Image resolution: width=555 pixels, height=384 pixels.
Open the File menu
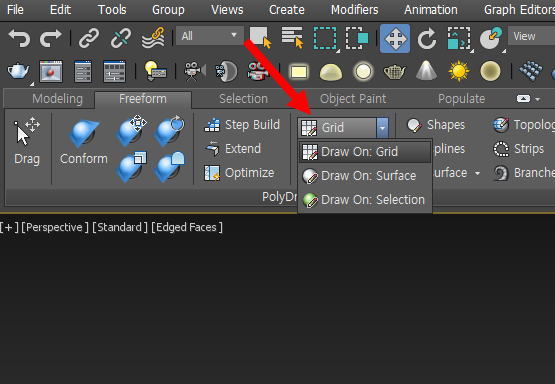point(15,10)
